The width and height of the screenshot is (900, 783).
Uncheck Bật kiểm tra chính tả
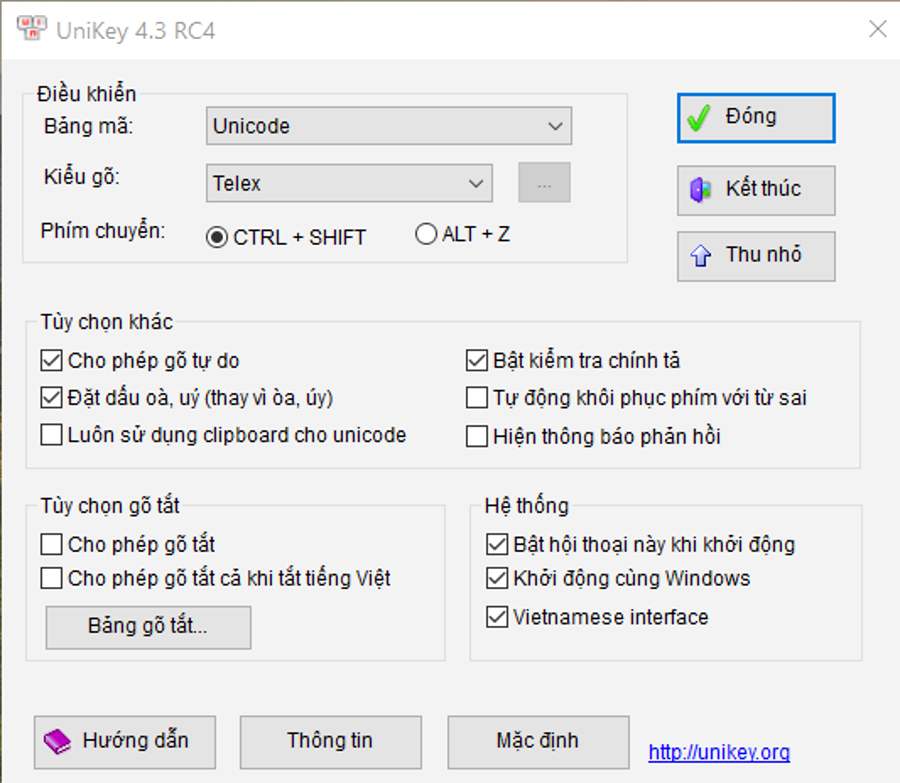tap(475, 359)
